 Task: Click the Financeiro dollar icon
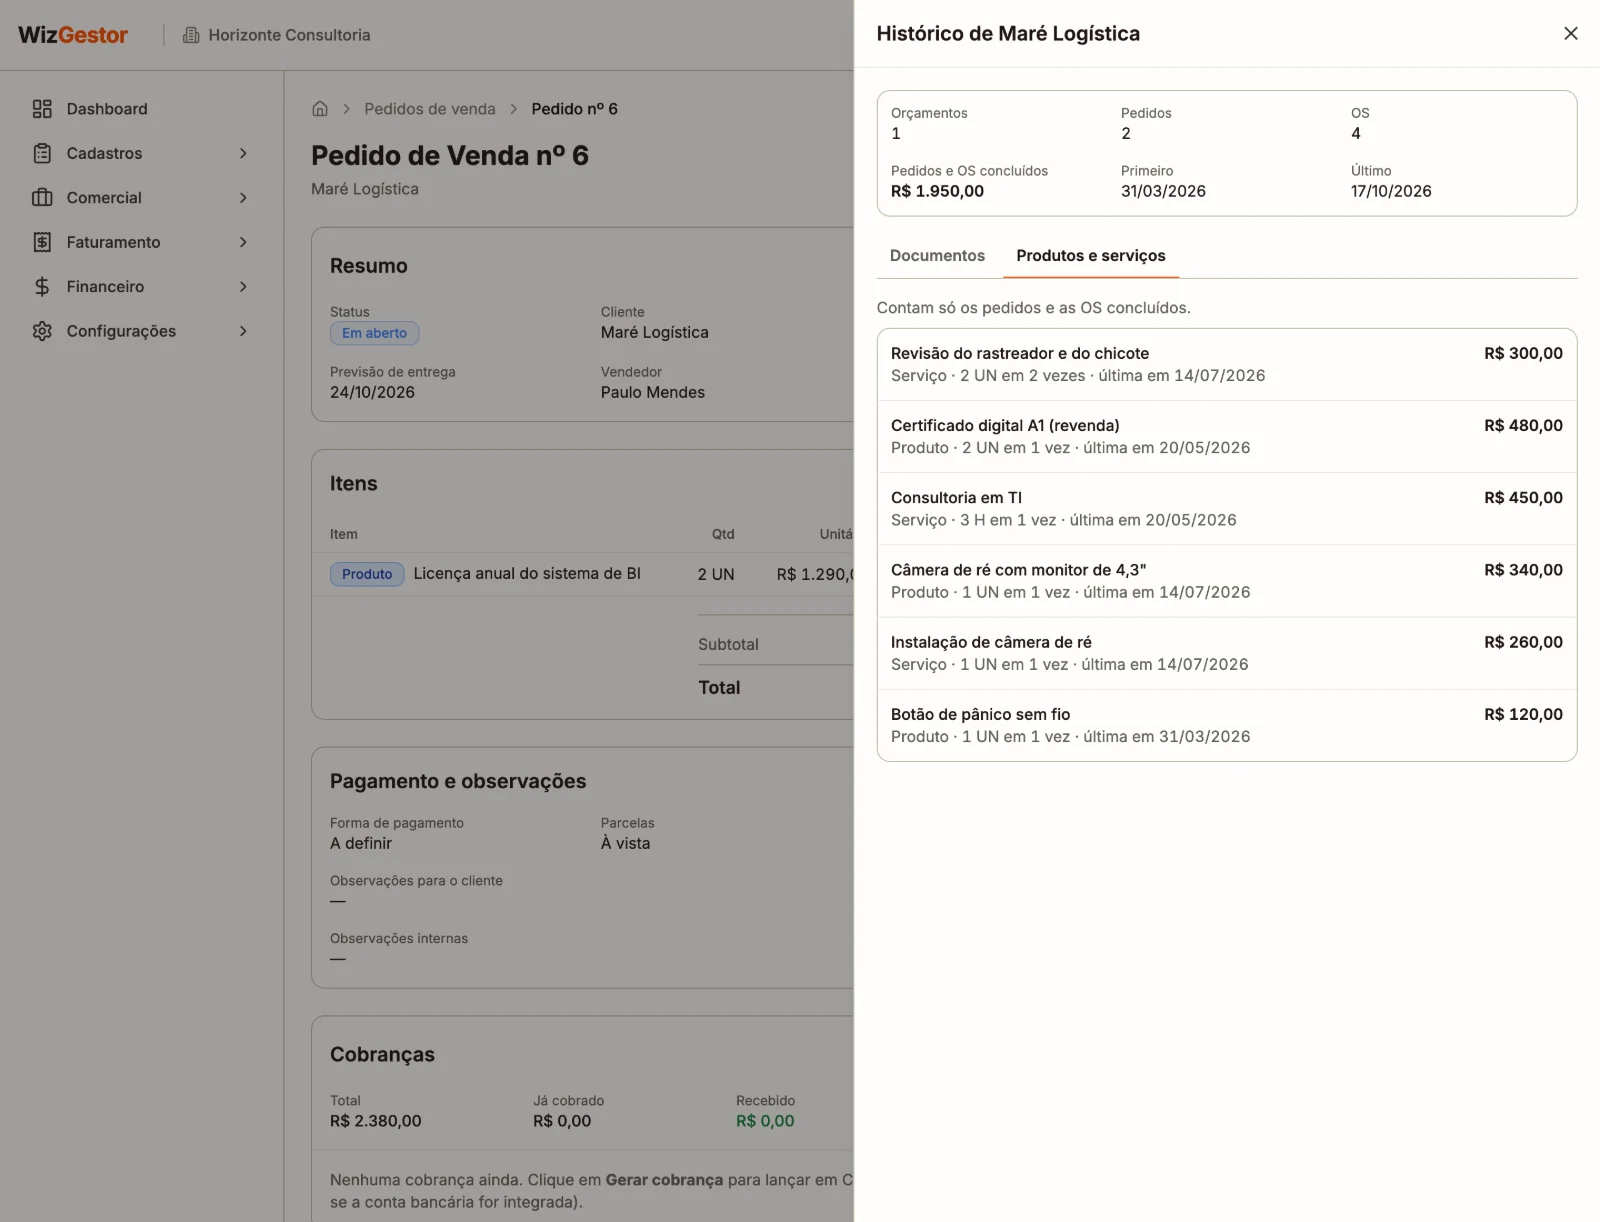click(x=42, y=287)
